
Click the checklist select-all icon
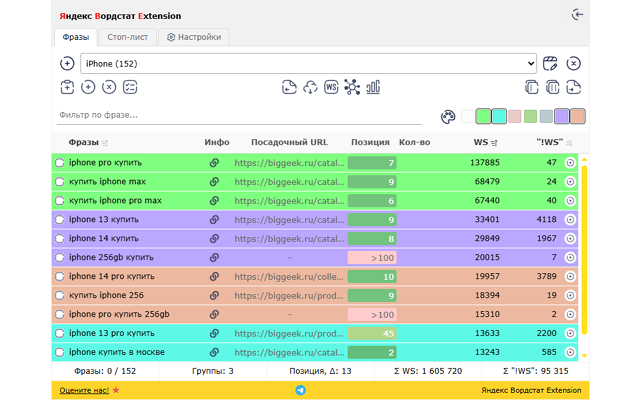coord(130,87)
